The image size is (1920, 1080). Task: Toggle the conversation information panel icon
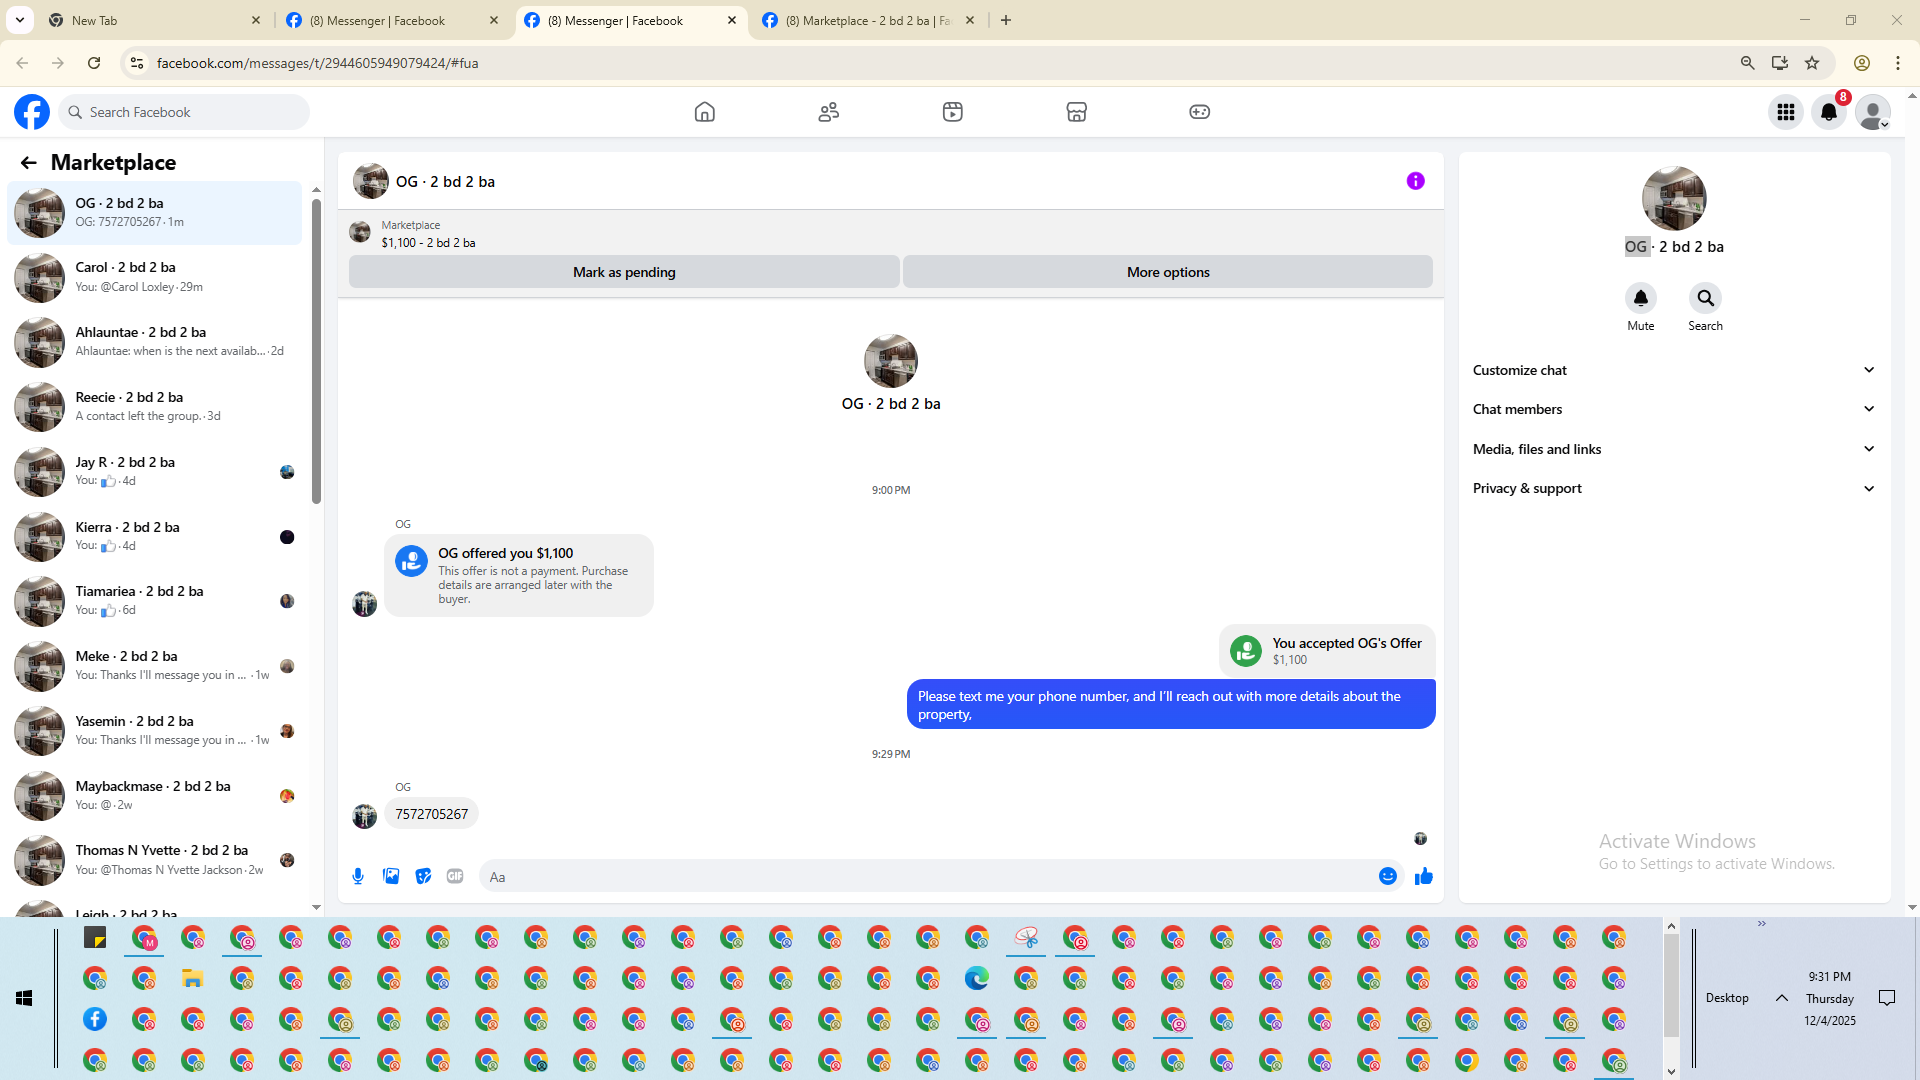tap(1415, 181)
